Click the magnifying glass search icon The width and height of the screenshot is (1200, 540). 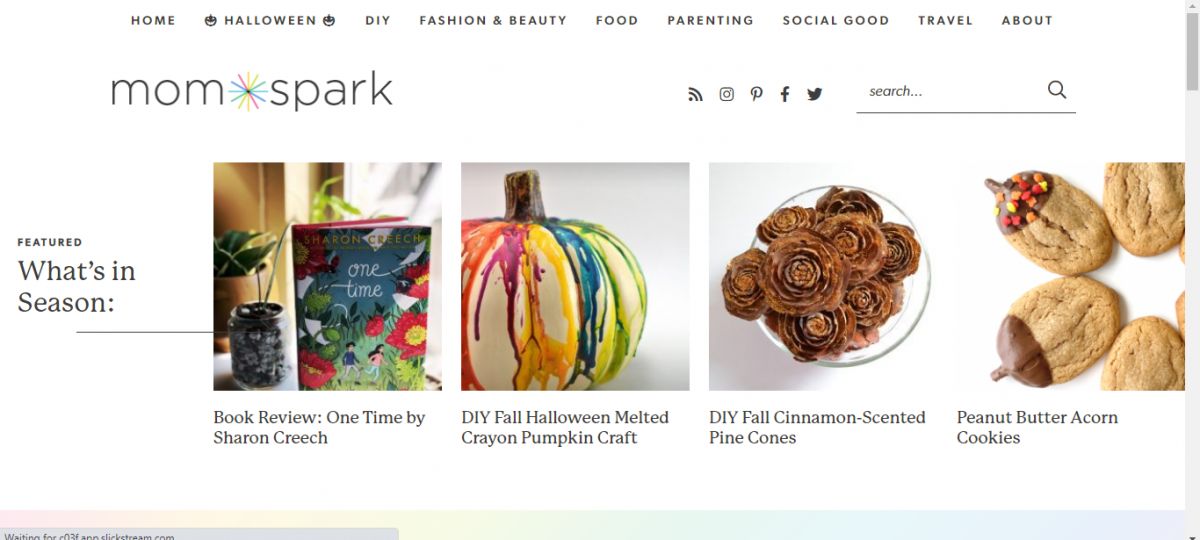tap(1057, 90)
